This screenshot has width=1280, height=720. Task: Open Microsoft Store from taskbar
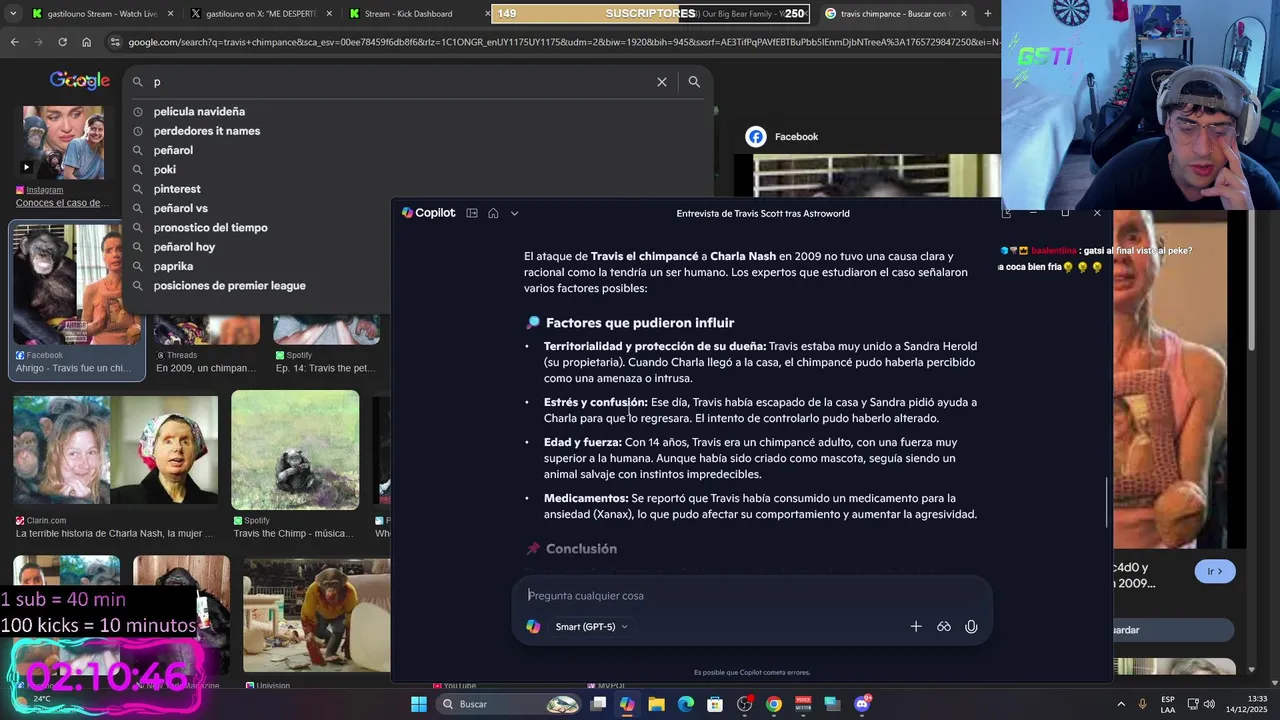click(715, 704)
